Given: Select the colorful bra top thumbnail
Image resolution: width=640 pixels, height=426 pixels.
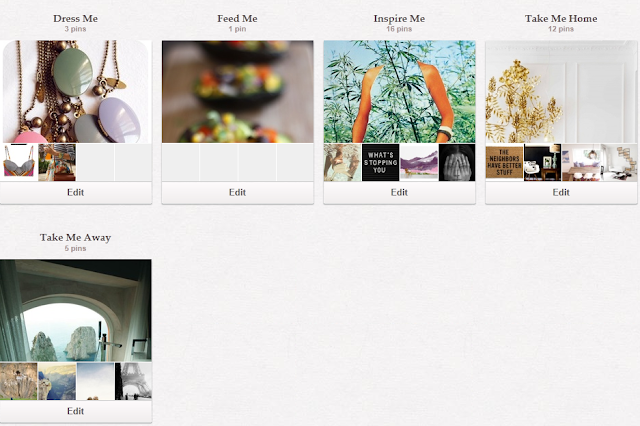Looking at the screenshot, I should point(19,162).
